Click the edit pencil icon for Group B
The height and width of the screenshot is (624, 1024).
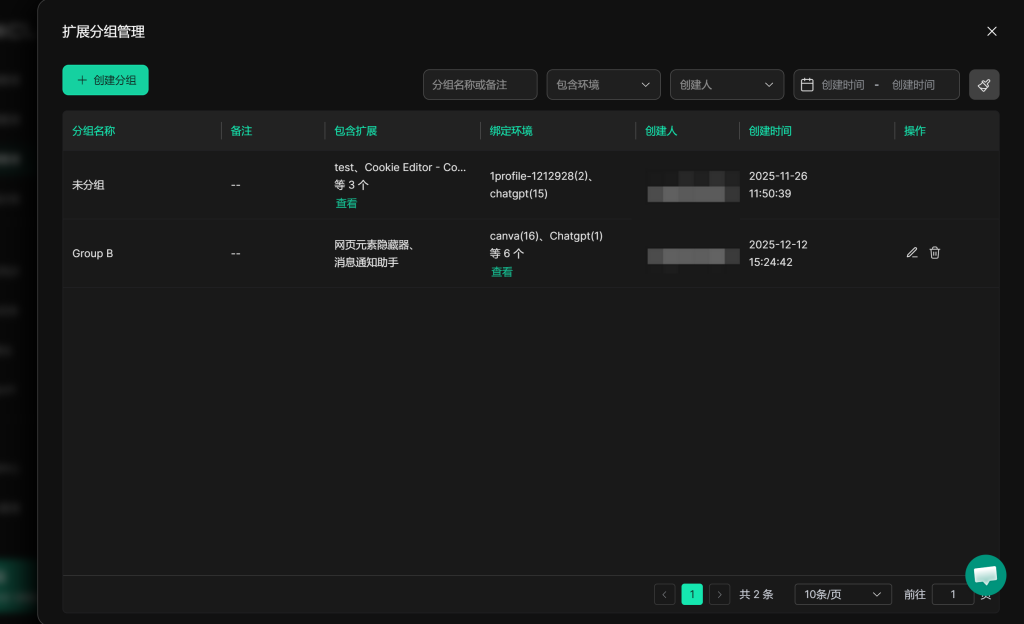click(912, 253)
